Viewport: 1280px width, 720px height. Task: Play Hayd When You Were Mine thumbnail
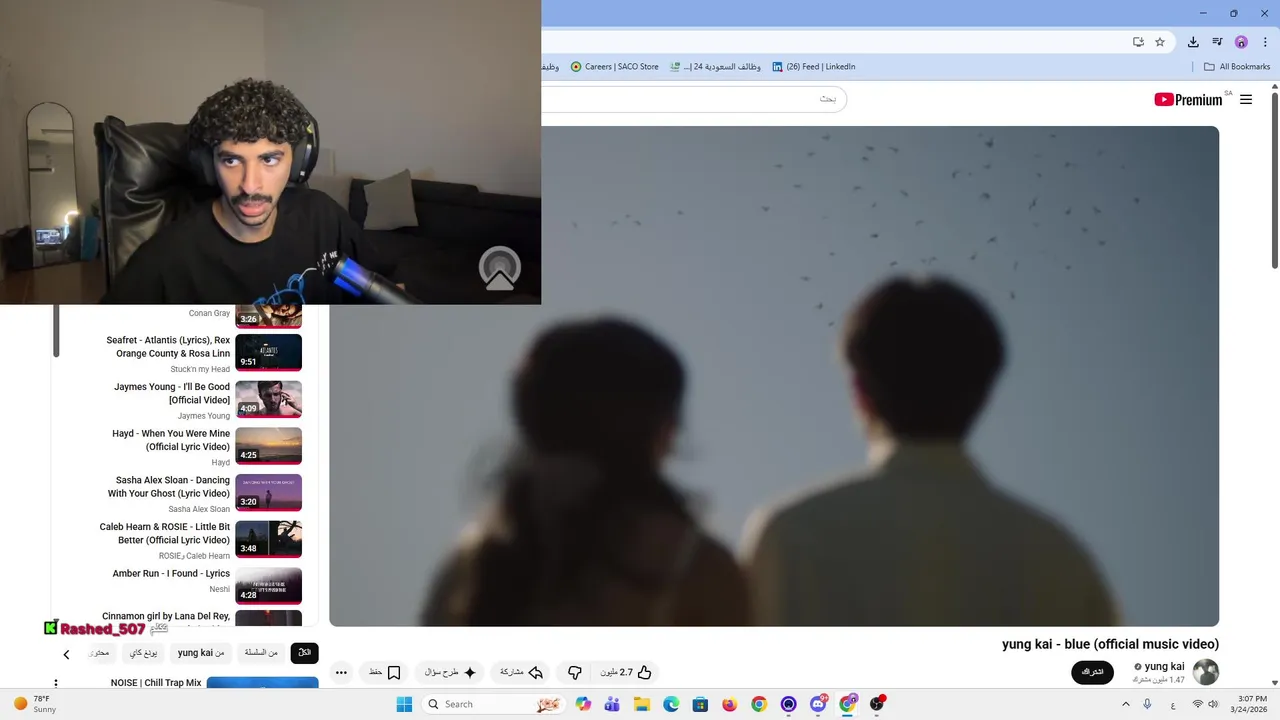tap(268, 446)
